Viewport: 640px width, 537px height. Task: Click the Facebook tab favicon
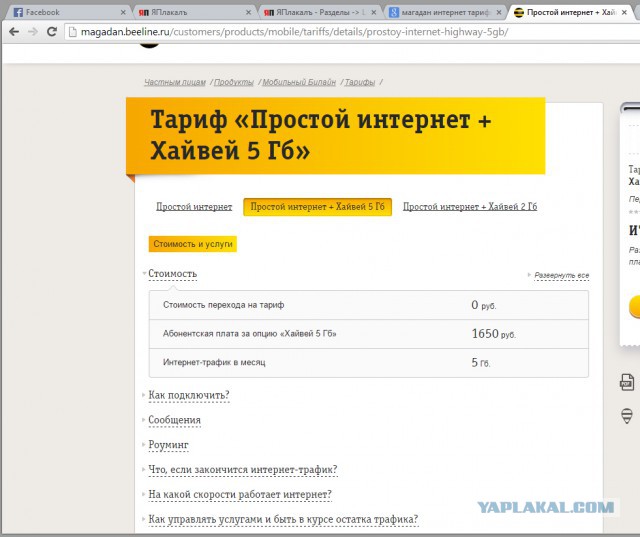click(18, 12)
